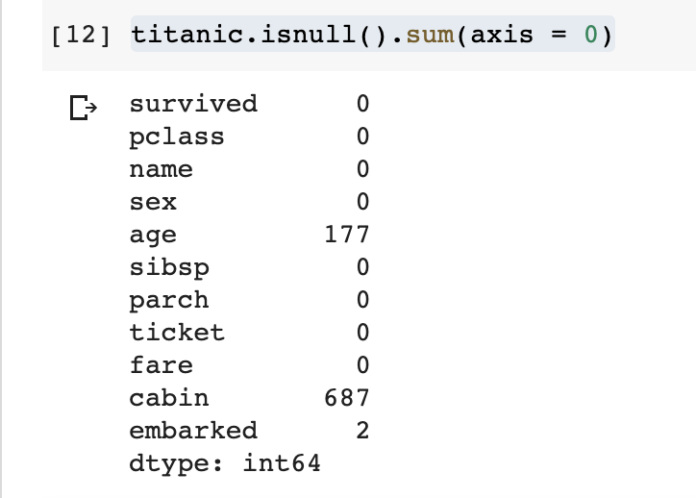
Task: Click the survived row in output
Action: pos(249,104)
